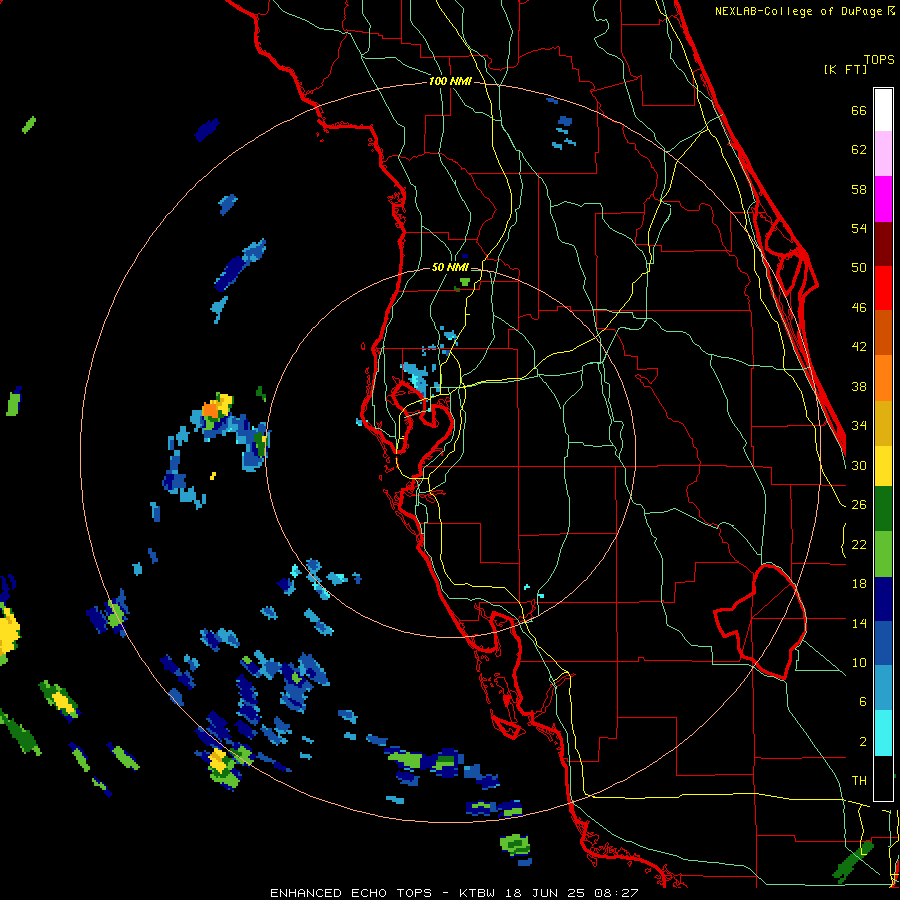
Task: Click the cyan legend swatch near 2
Action: click(883, 733)
